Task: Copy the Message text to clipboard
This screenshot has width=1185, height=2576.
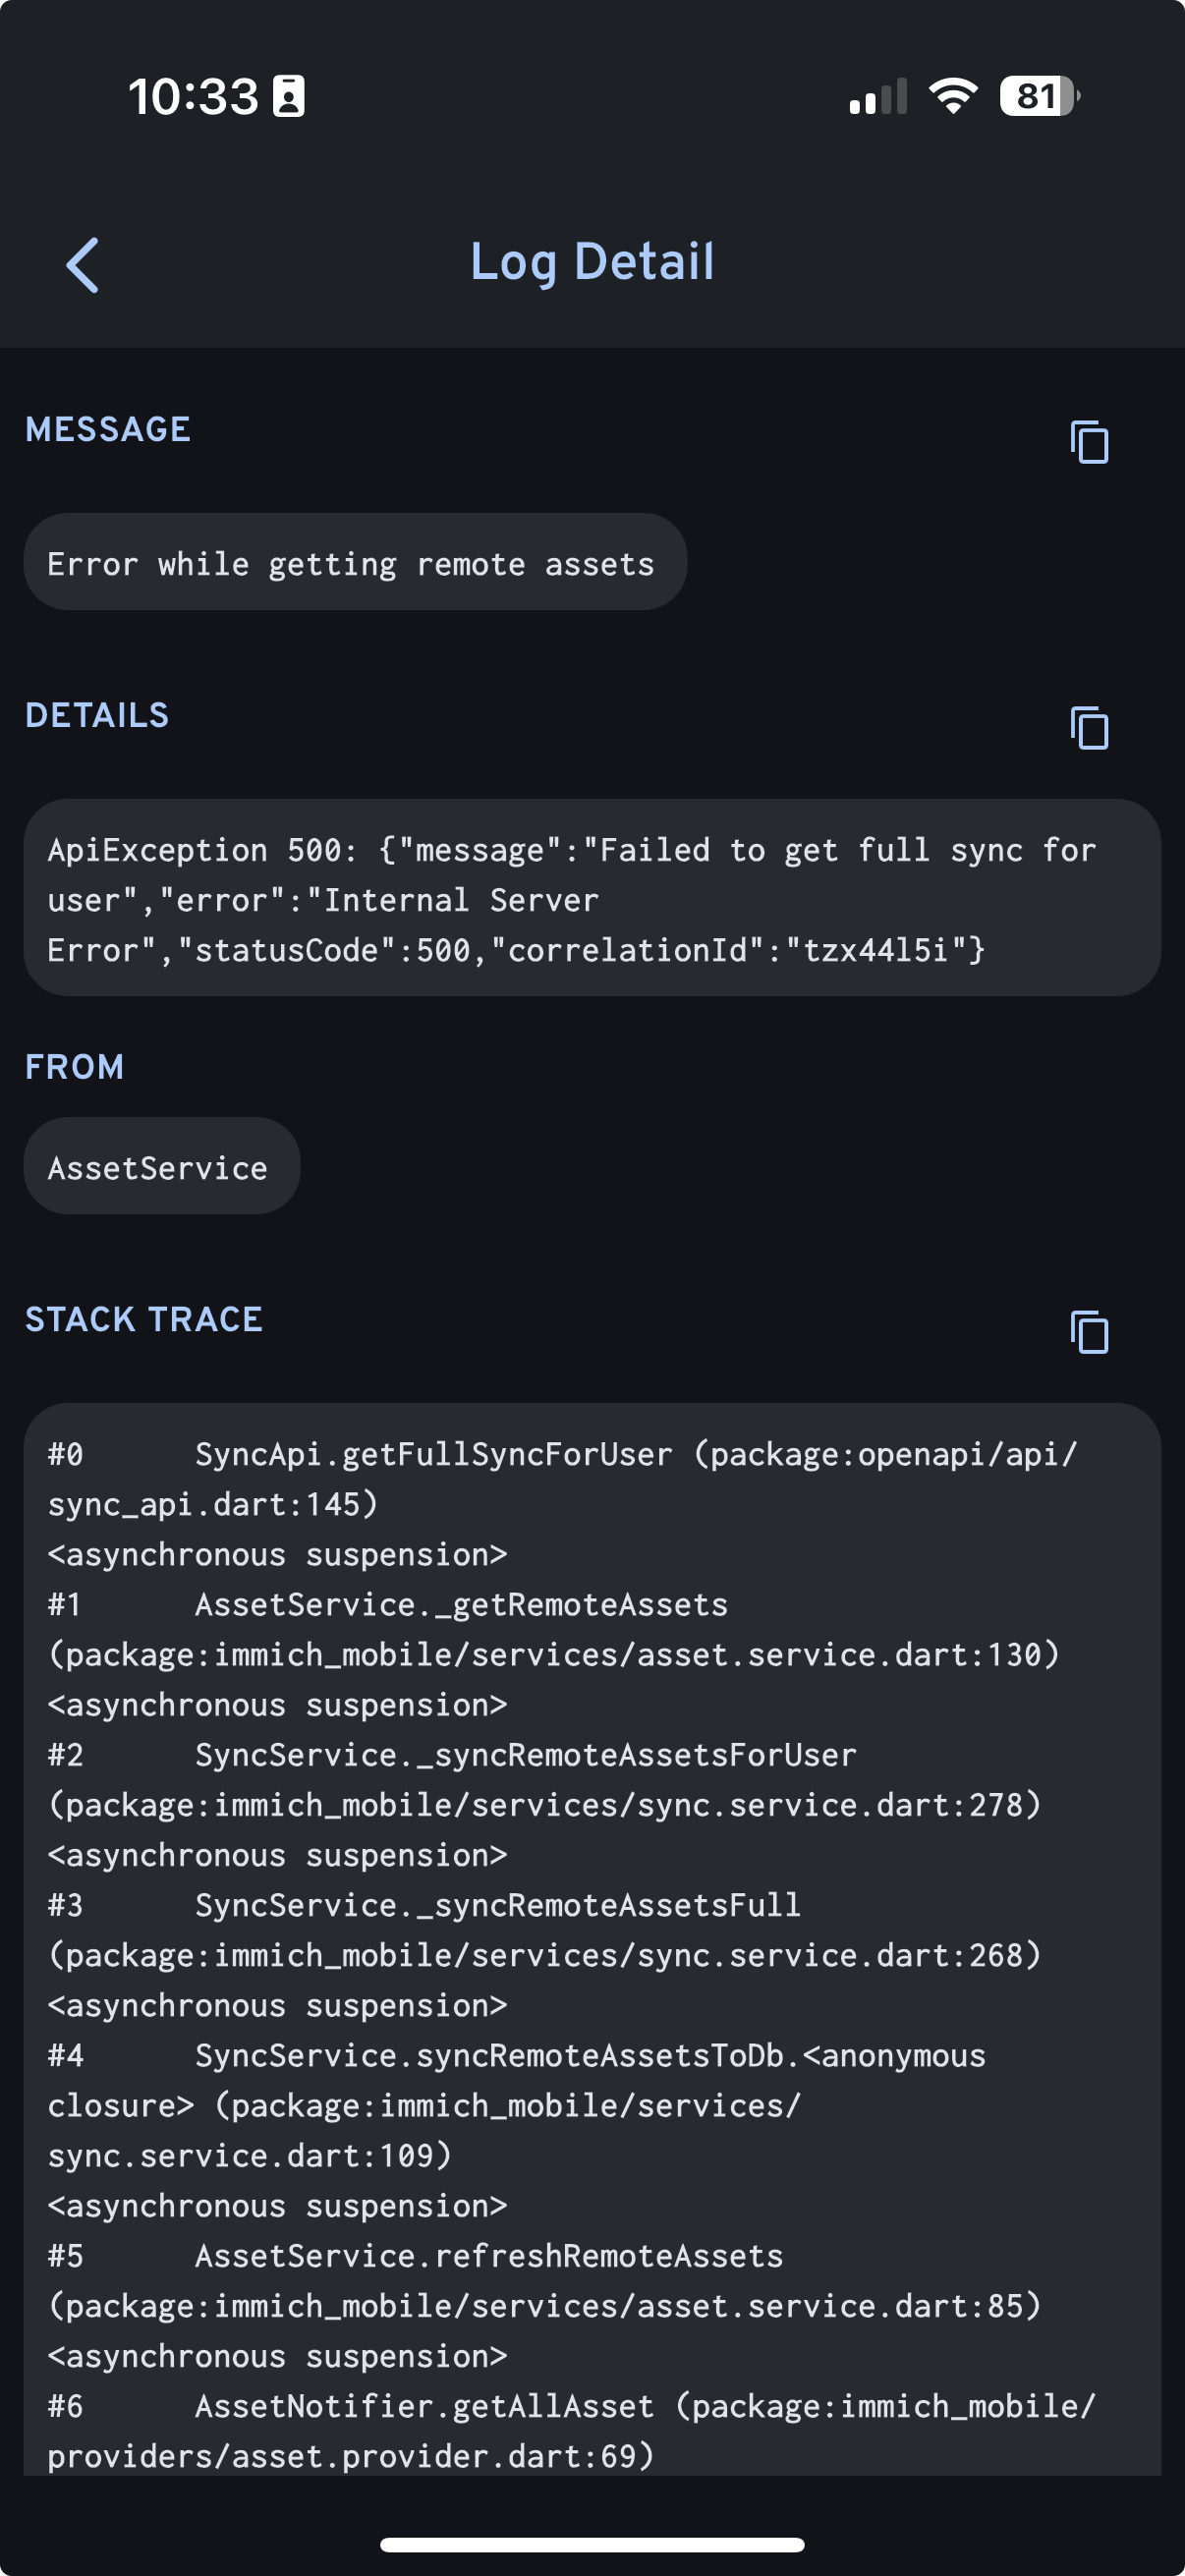Action: click(1089, 442)
